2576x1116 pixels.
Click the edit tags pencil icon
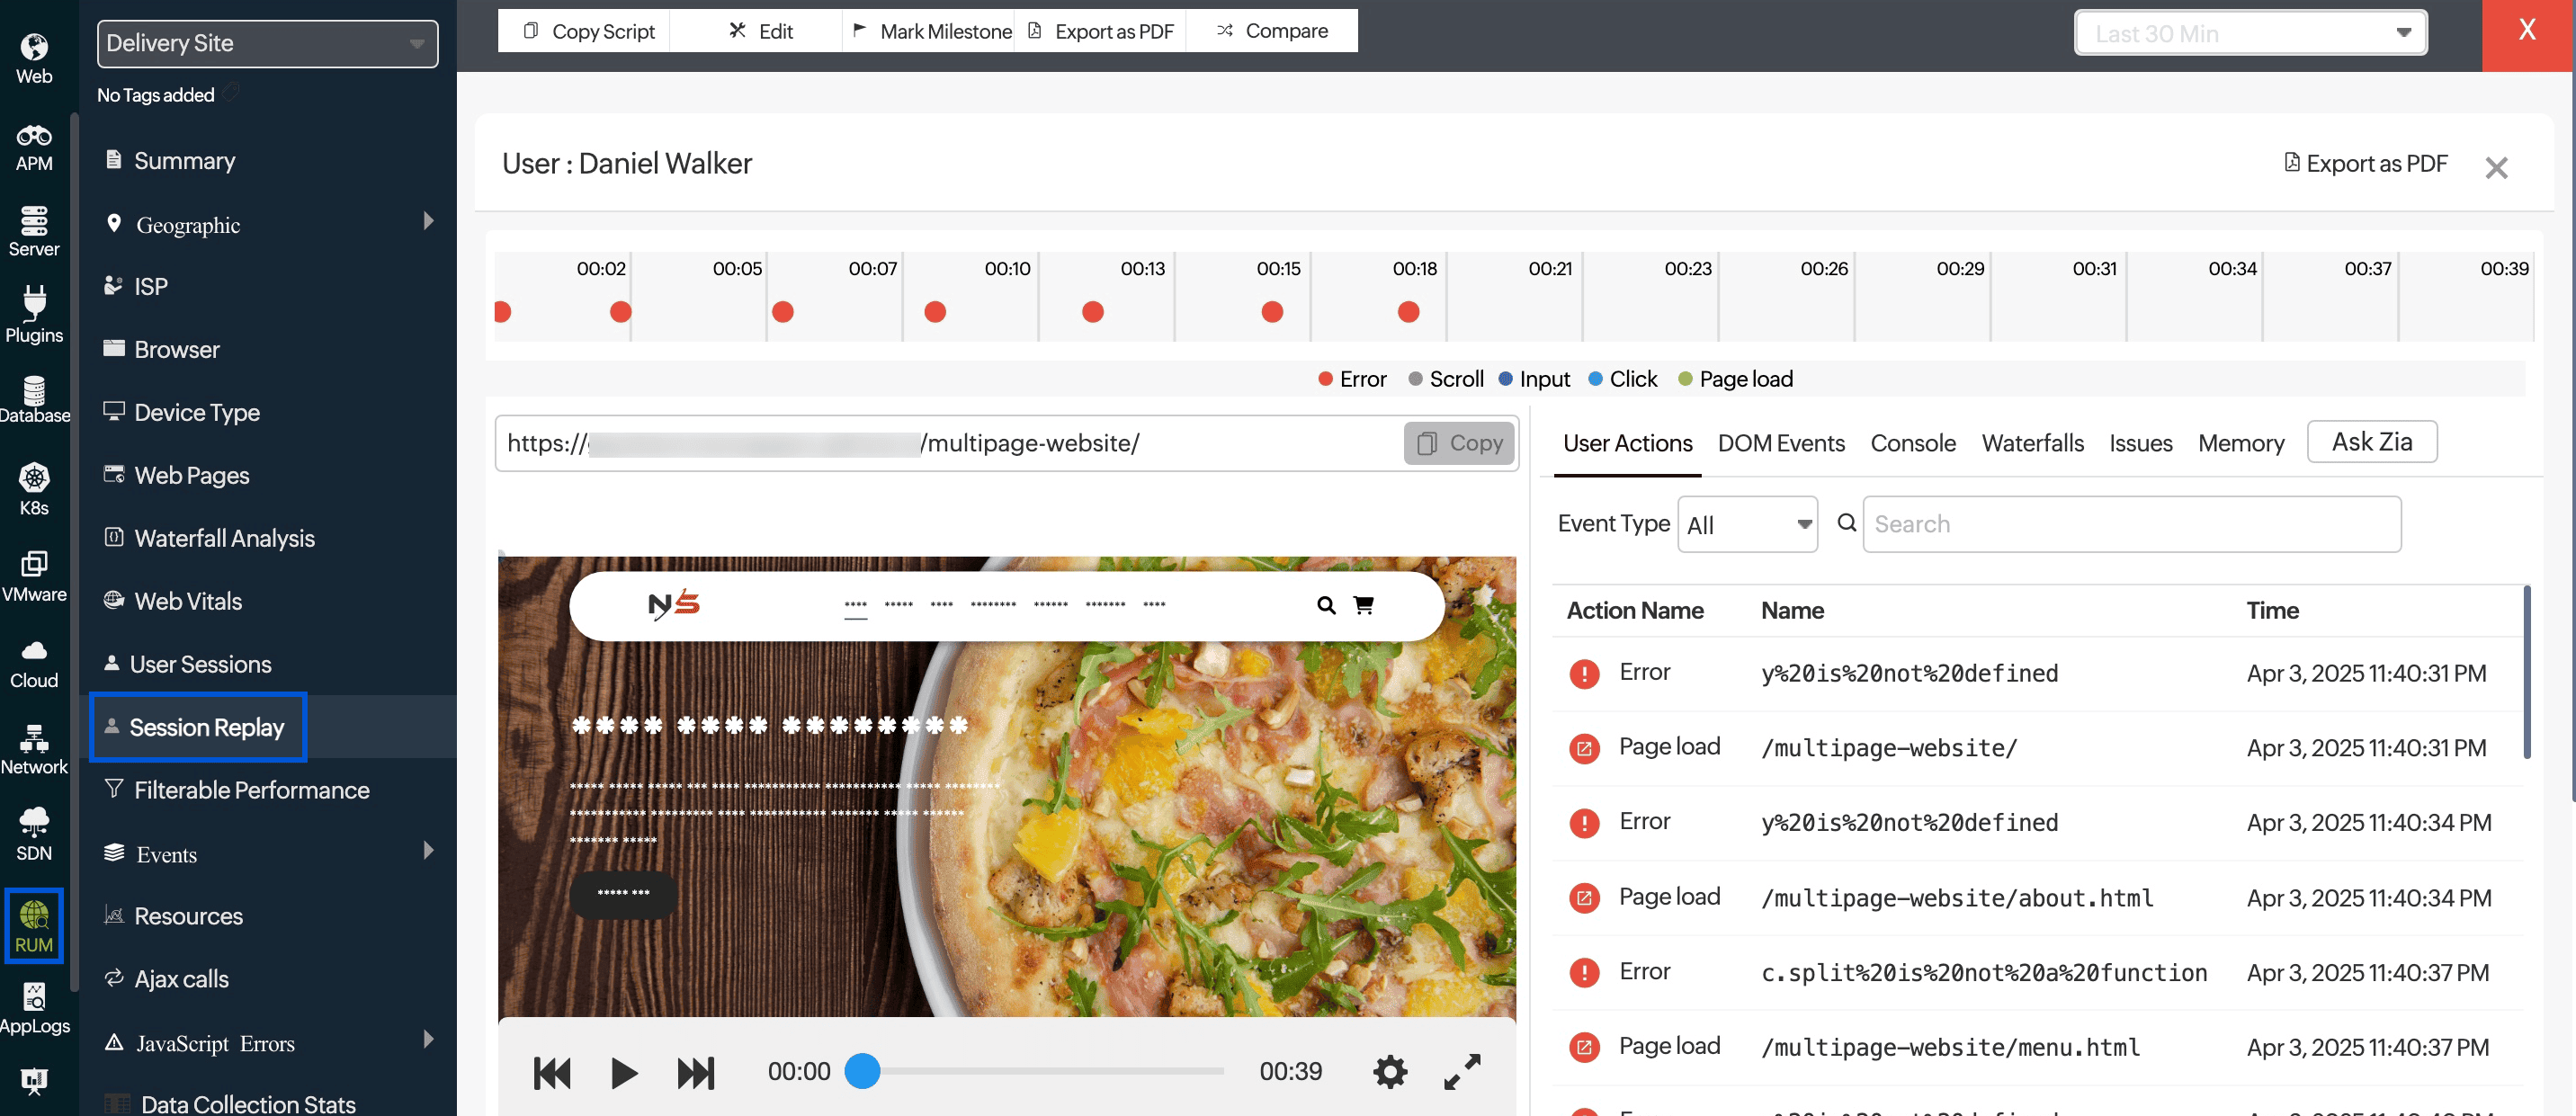coord(231,93)
